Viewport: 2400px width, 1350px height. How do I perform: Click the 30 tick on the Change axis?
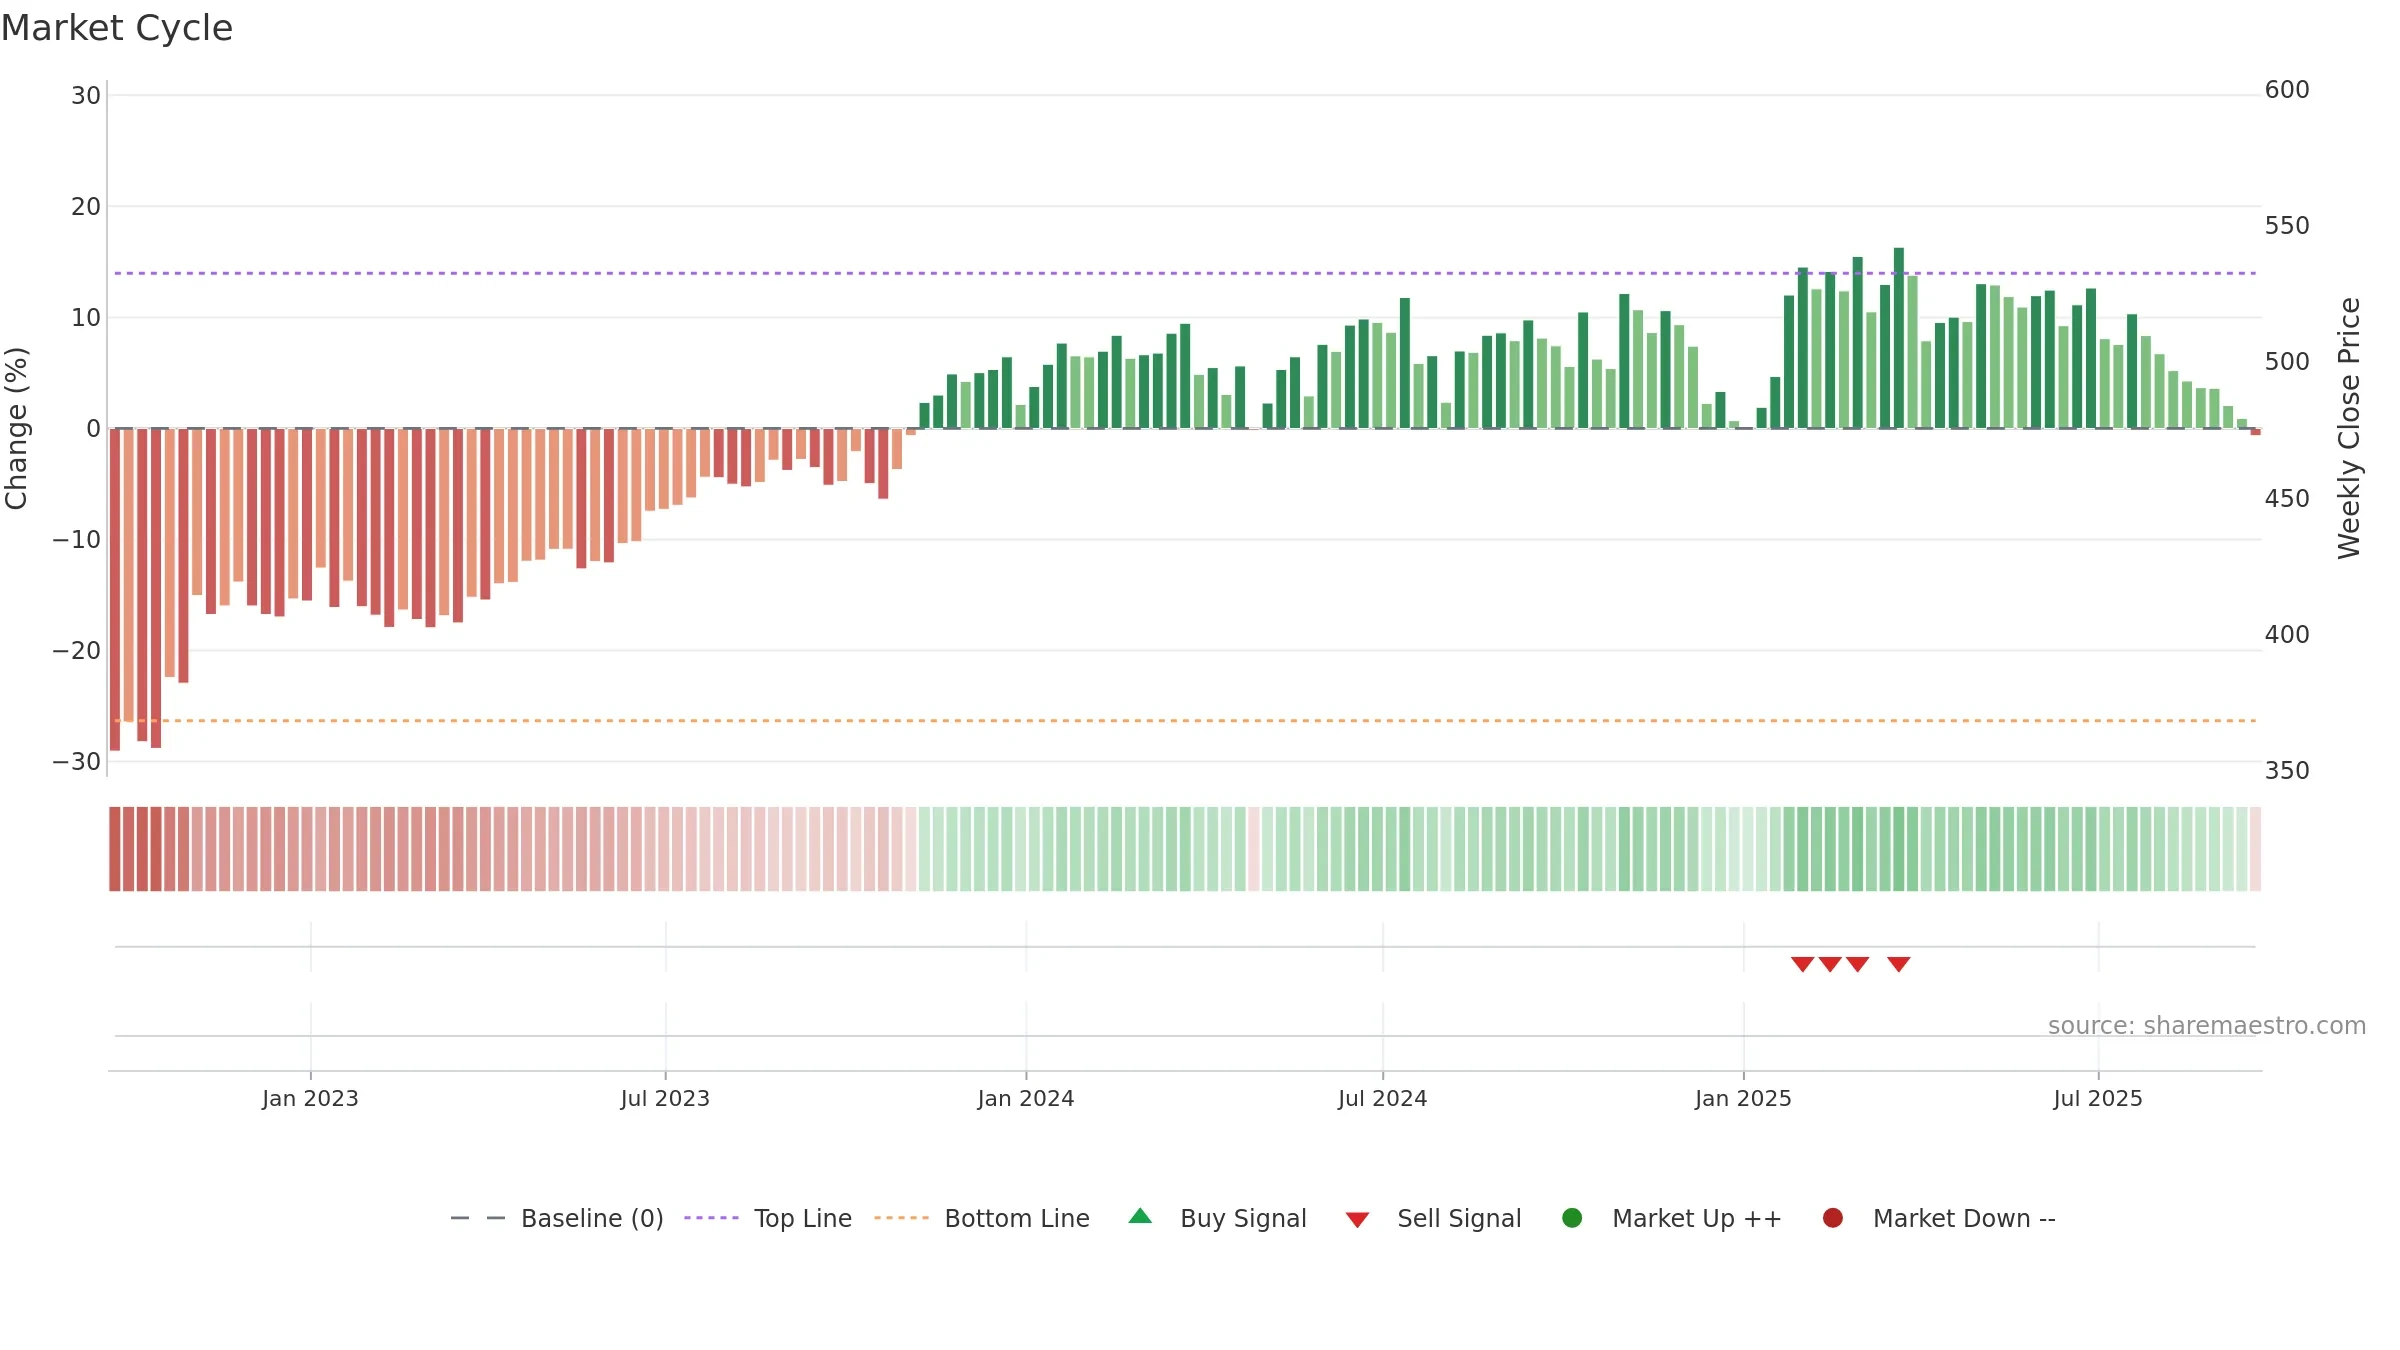pos(86,96)
